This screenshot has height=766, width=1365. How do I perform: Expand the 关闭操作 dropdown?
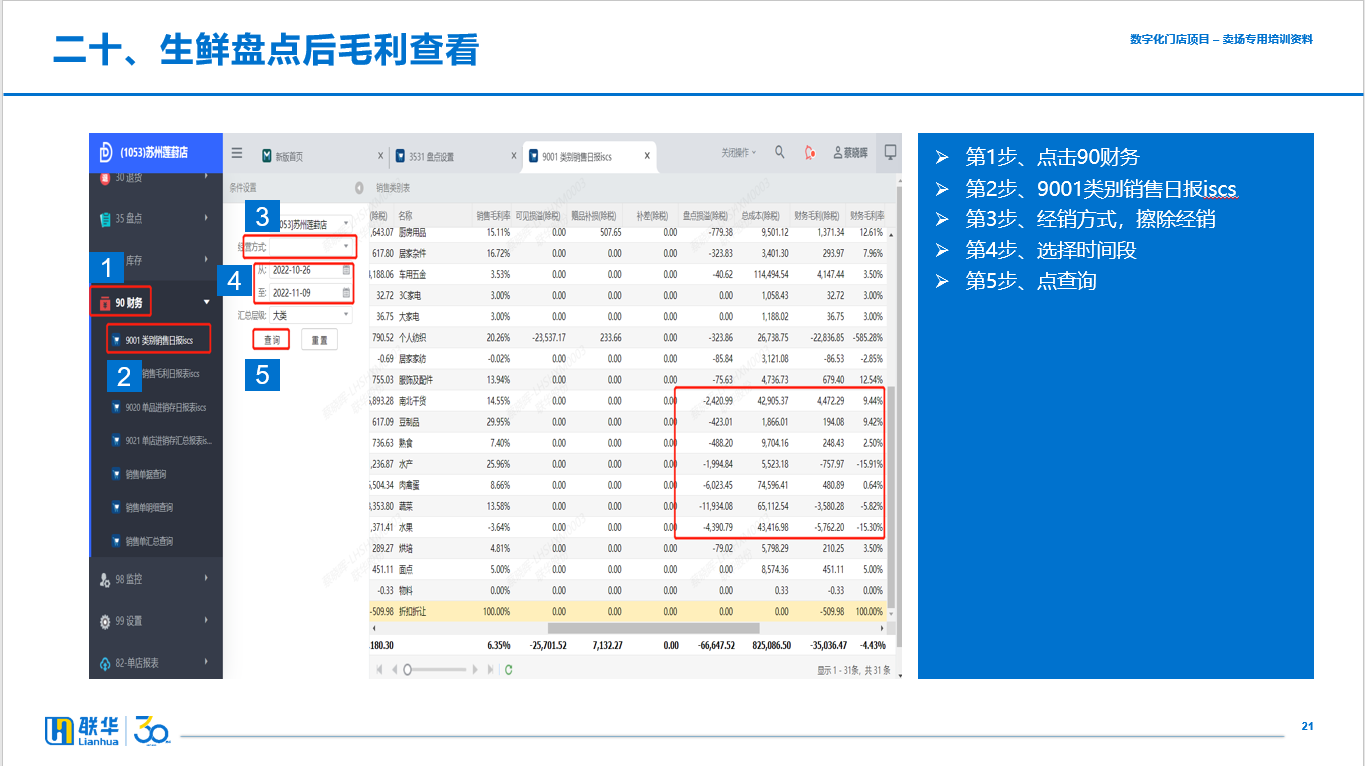tap(739, 153)
